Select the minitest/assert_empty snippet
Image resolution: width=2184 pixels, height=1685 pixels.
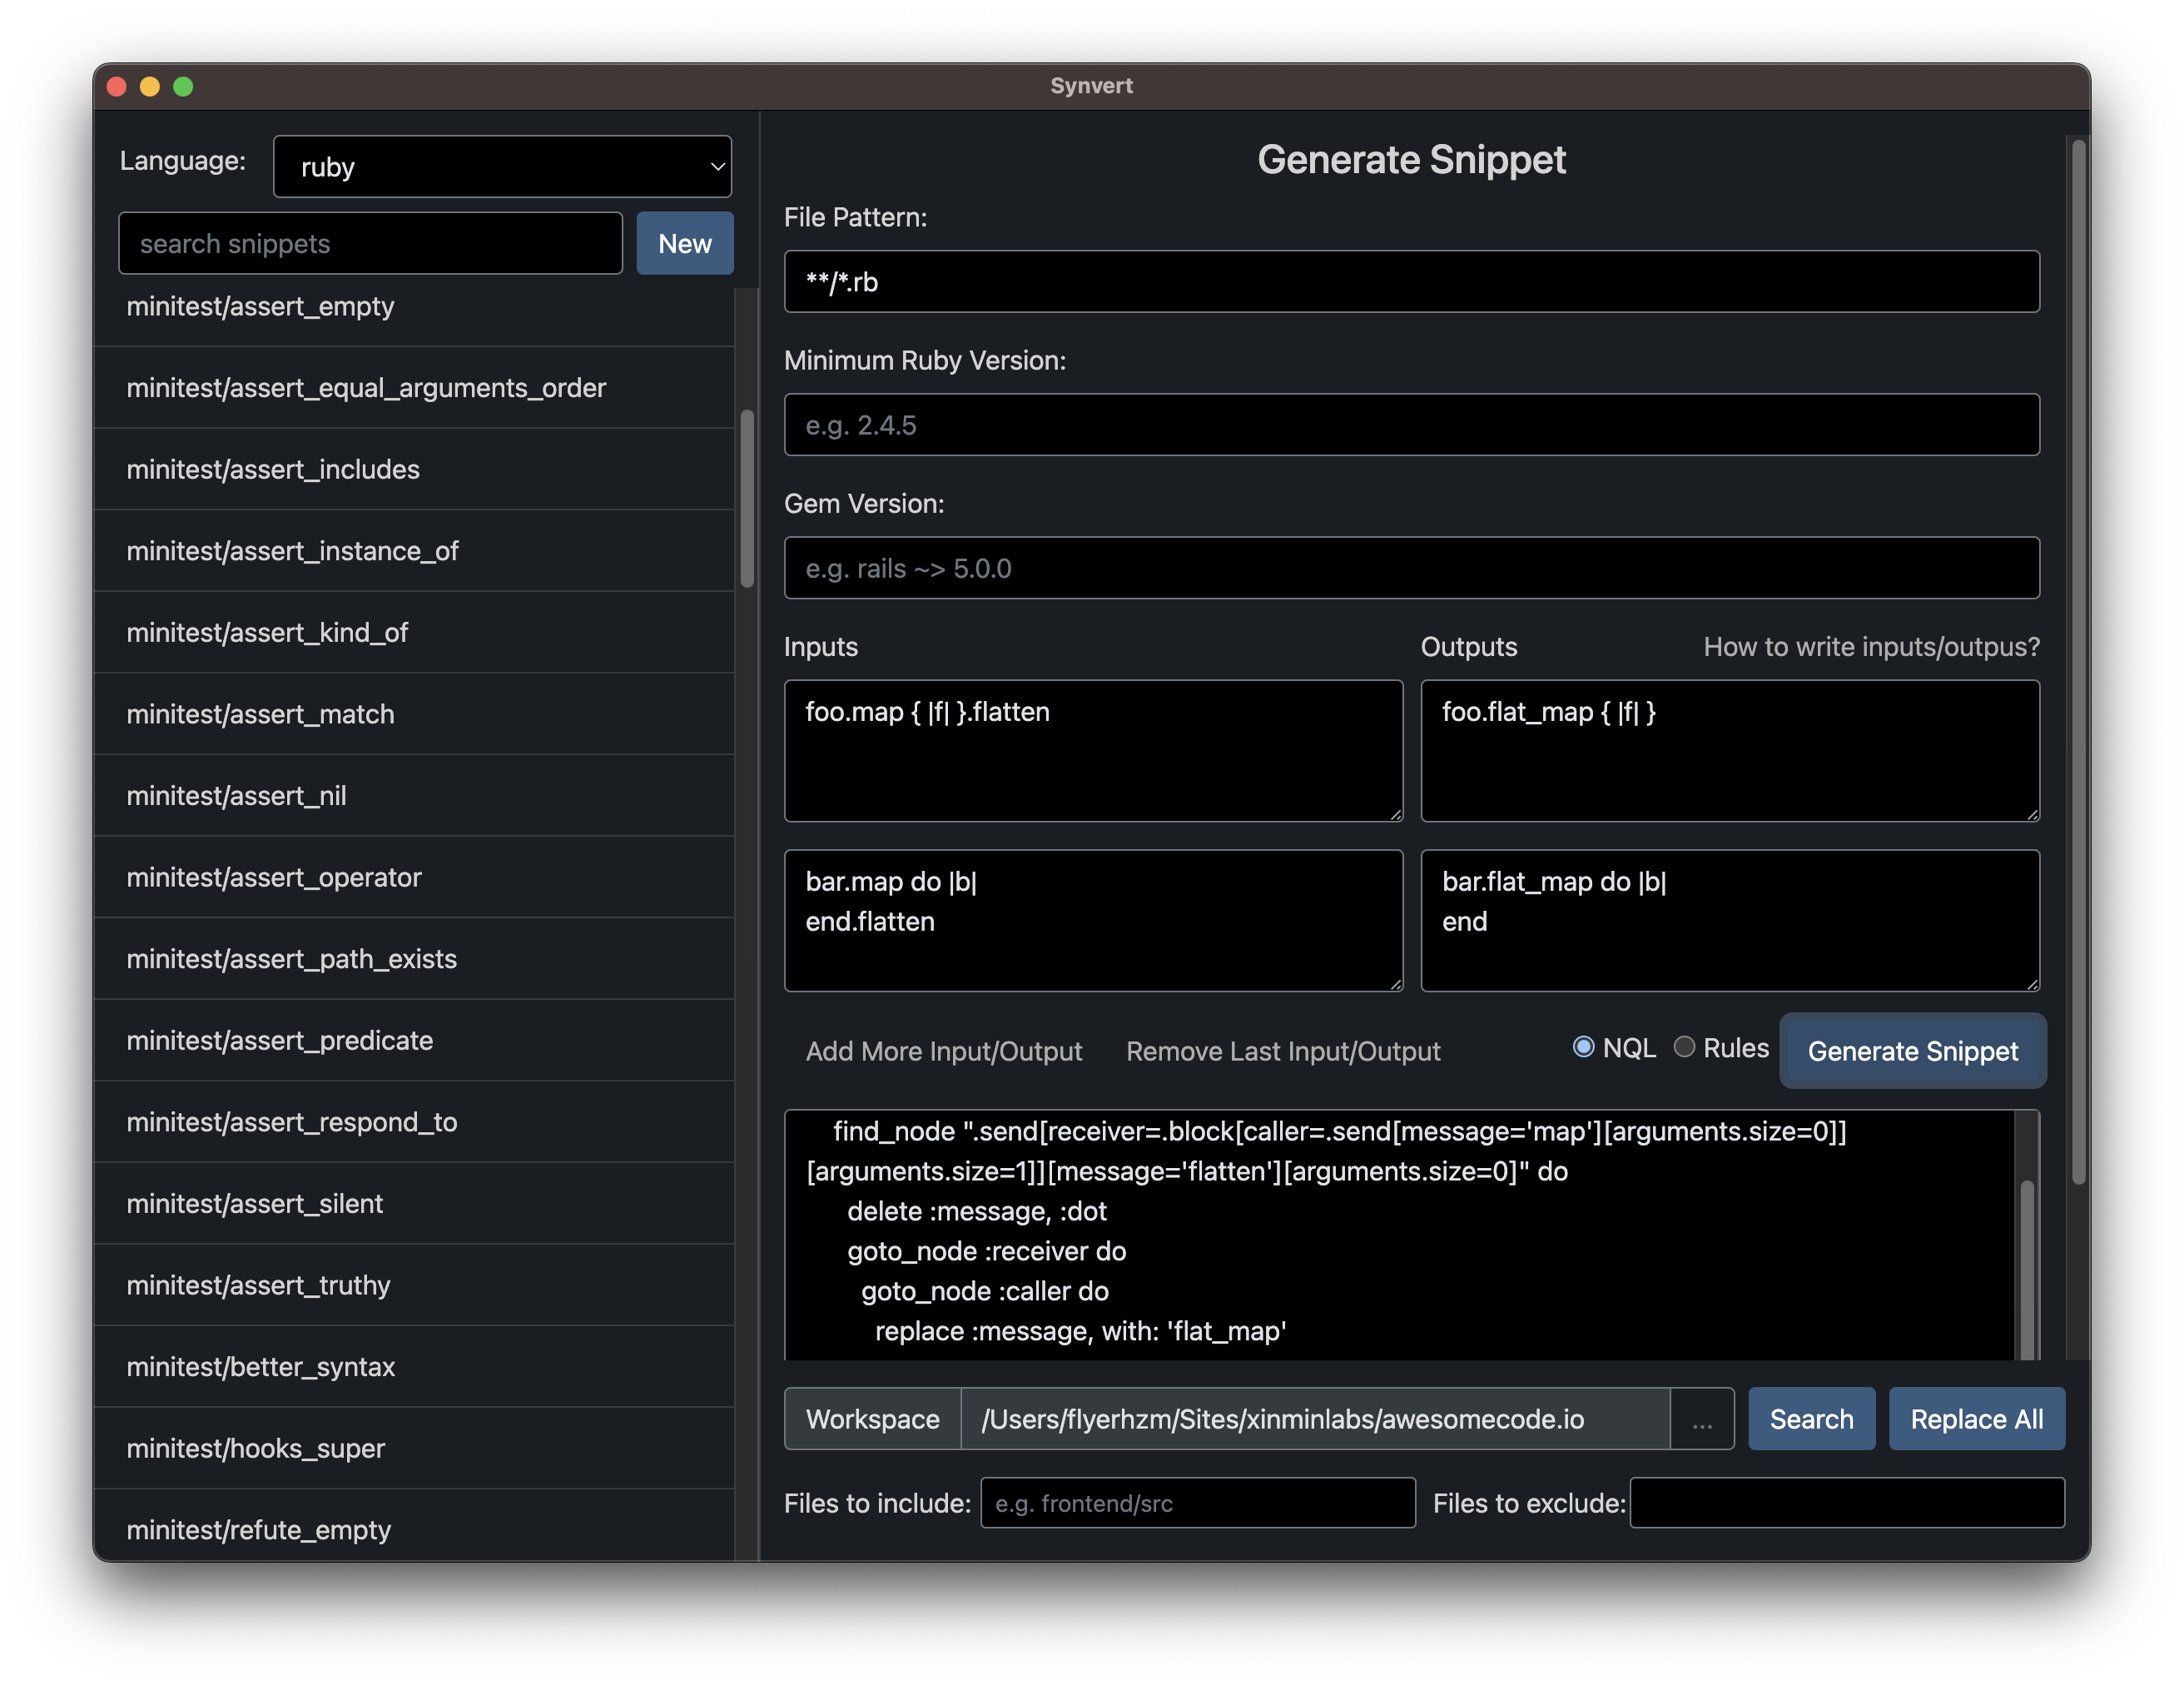point(260,307)
